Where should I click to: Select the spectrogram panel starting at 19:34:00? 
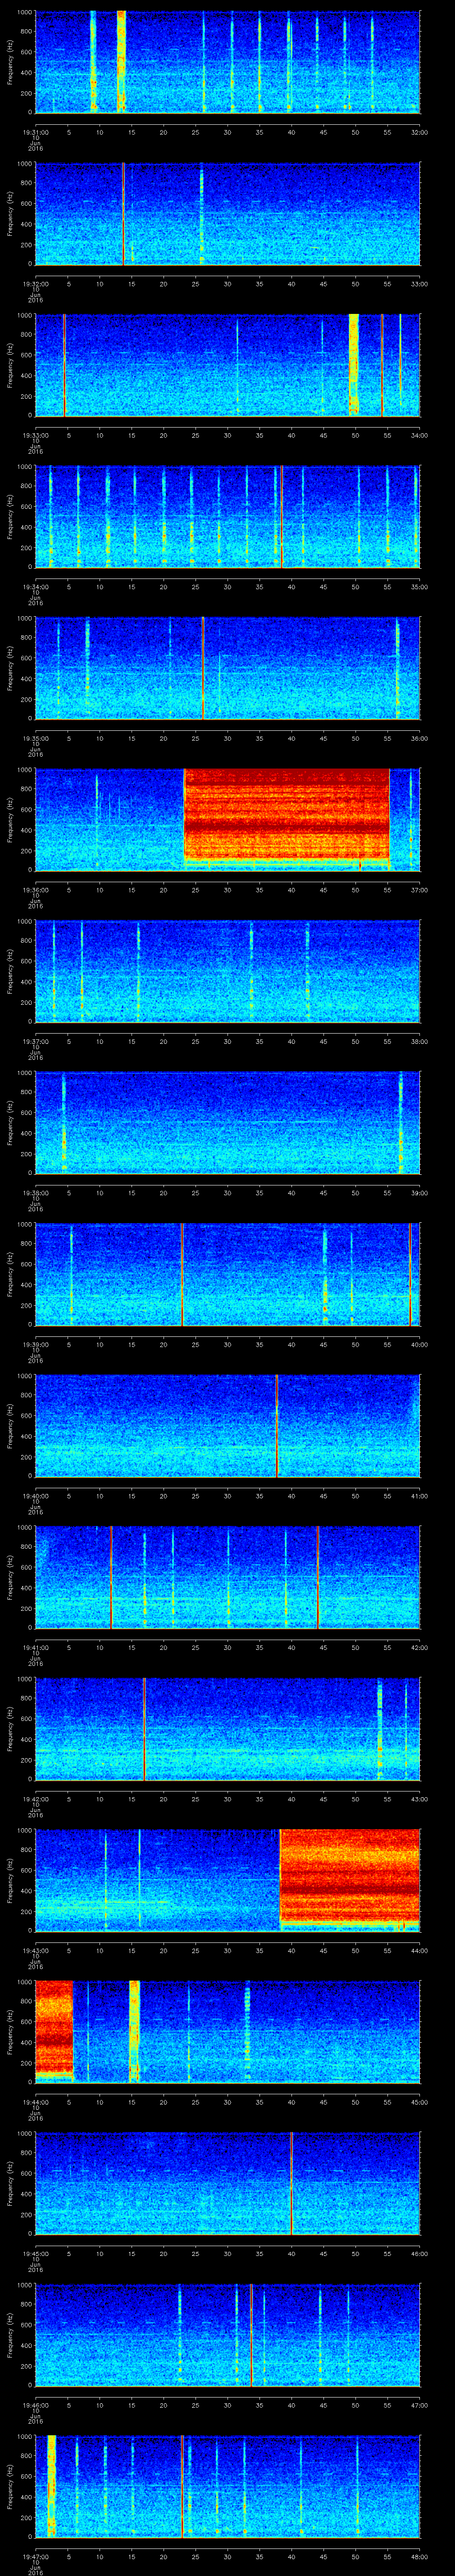(x=228, y=516)
